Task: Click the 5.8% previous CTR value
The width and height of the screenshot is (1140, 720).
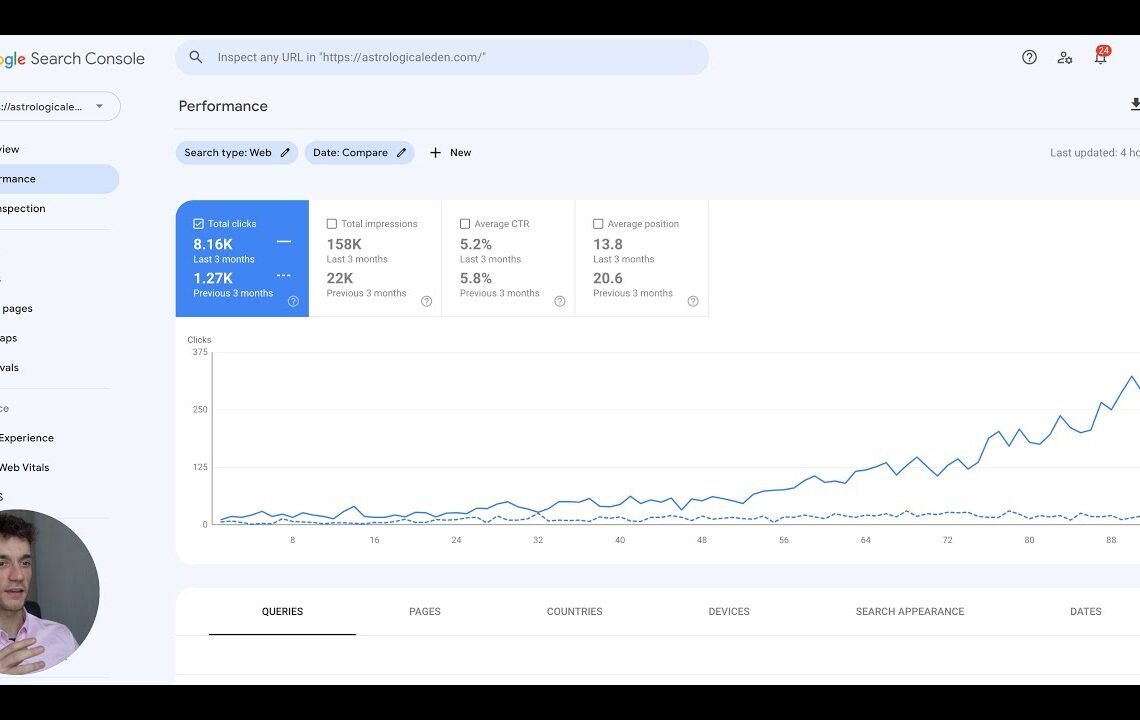Action: coord(475,279)
